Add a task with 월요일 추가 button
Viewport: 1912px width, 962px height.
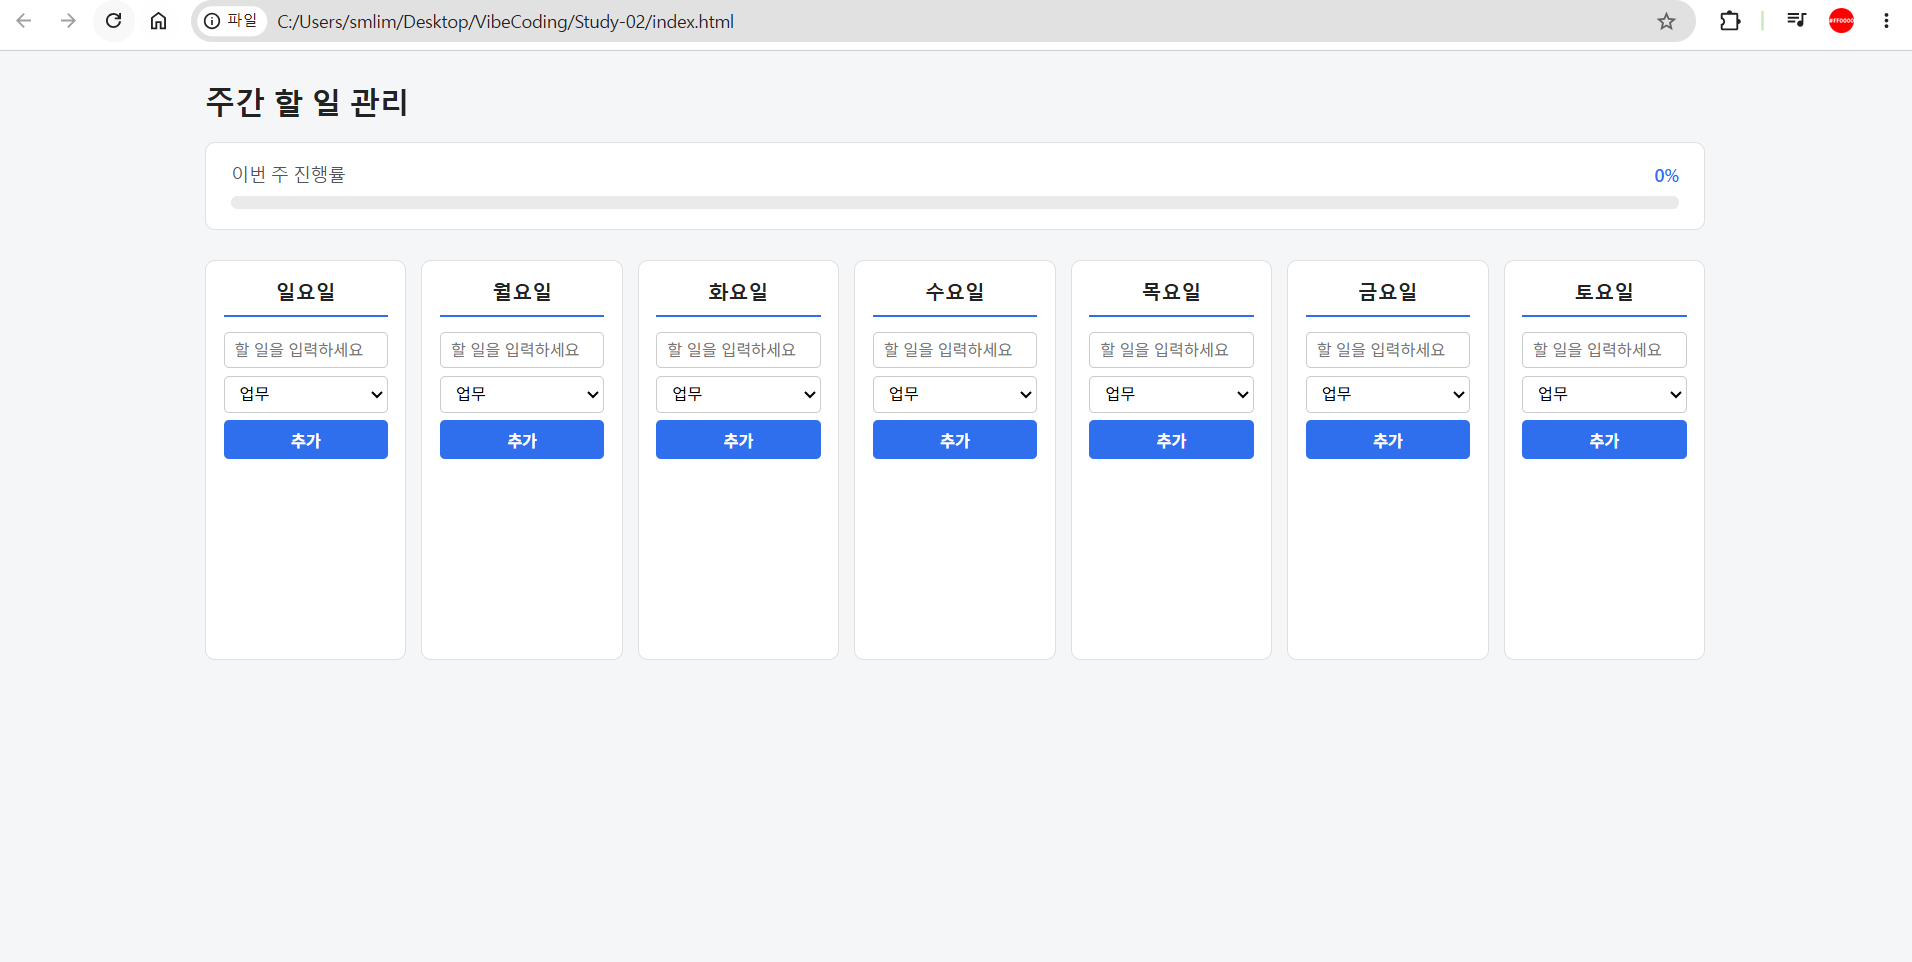522,440
